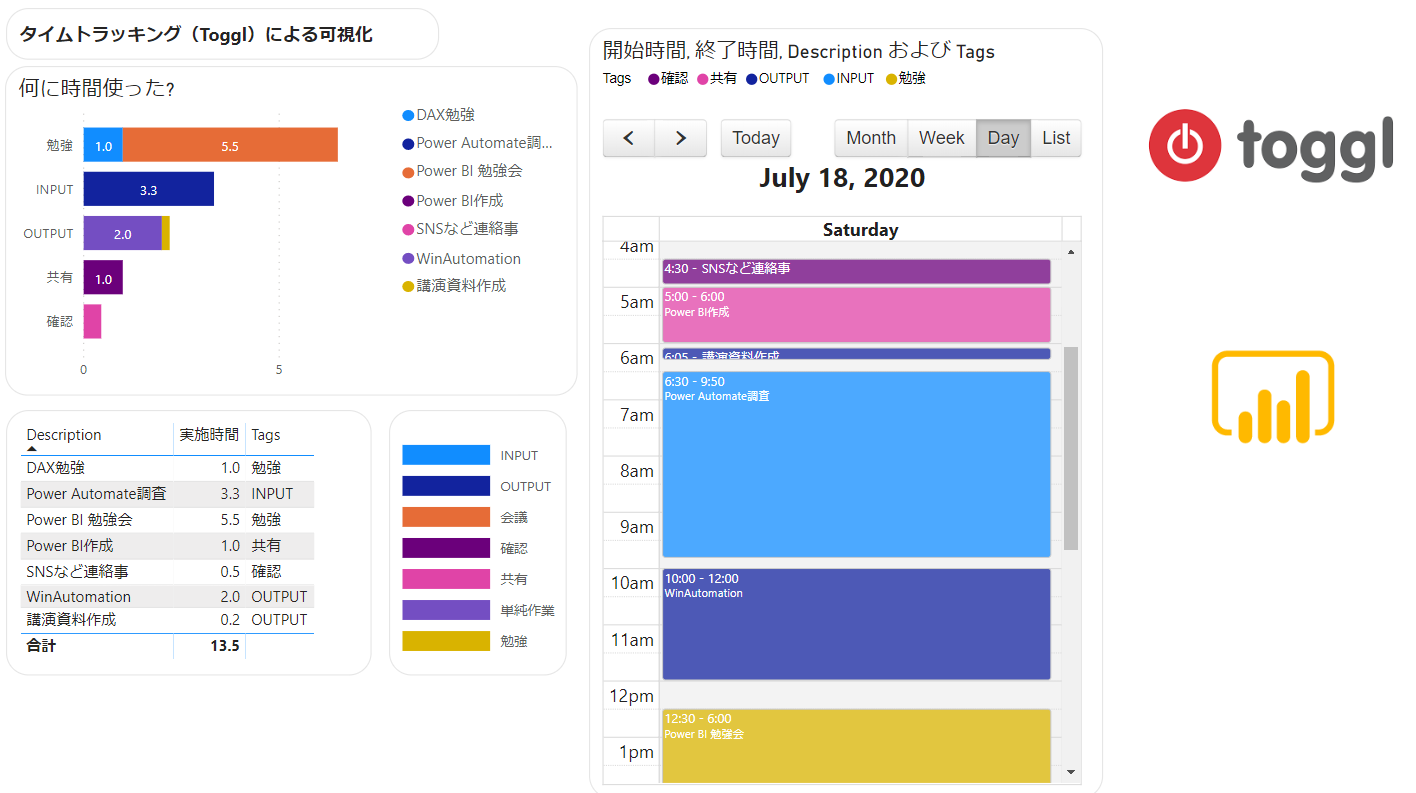1416x793 pixels.
Task: Switch calendar to List view
Action: (x=1056, y=138)
